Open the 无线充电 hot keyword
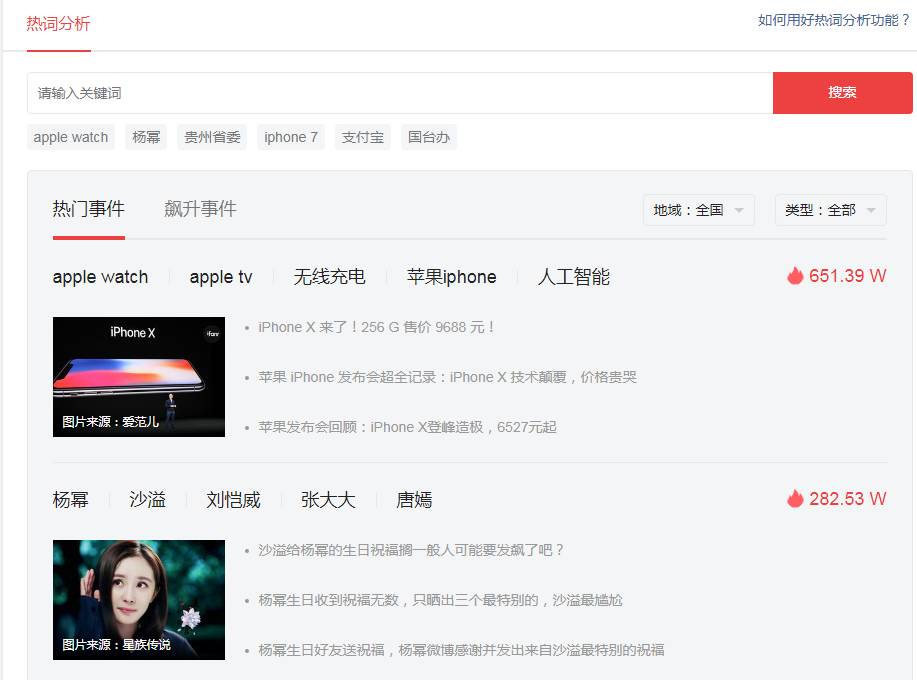 pos(329,277)
